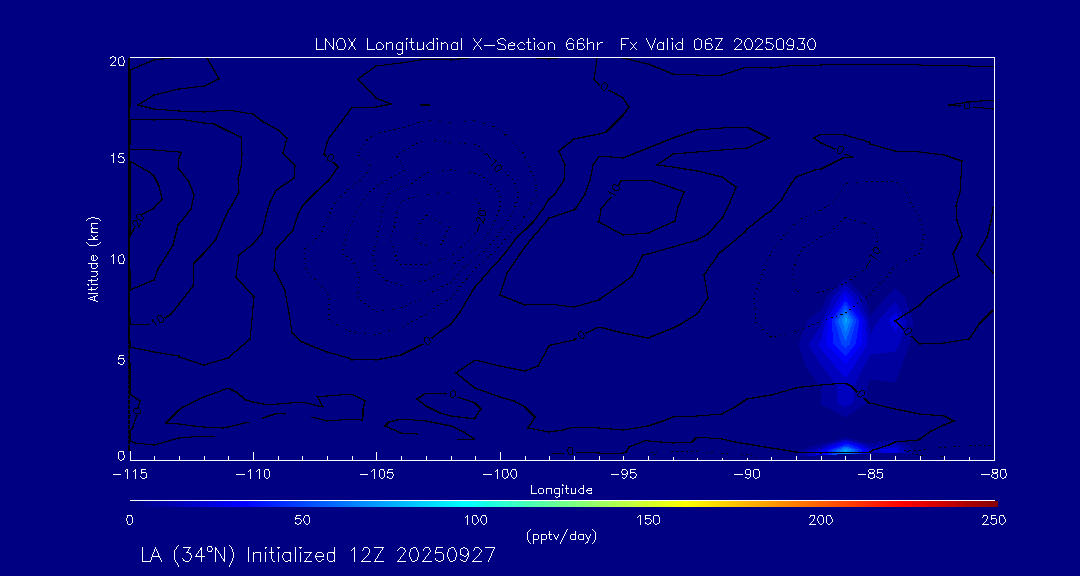The width and height of the screenshot is (1080, 576).
Task: Click the colorbar tick label "50"
Action: pos(302,520)
